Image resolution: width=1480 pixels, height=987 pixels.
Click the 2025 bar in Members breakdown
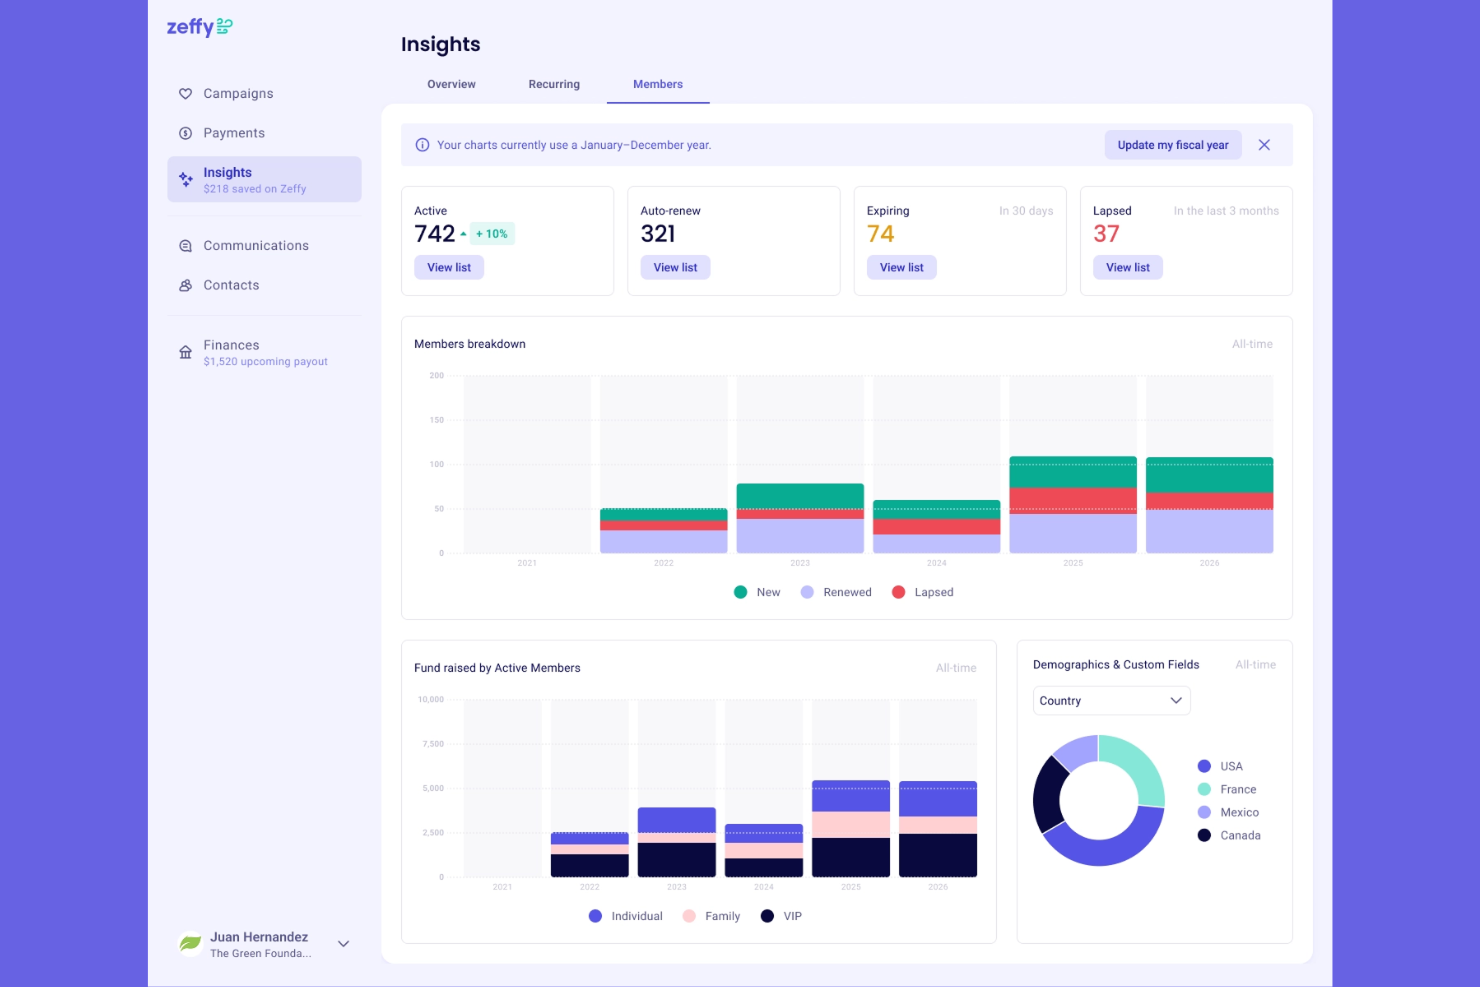(1073, 505)
